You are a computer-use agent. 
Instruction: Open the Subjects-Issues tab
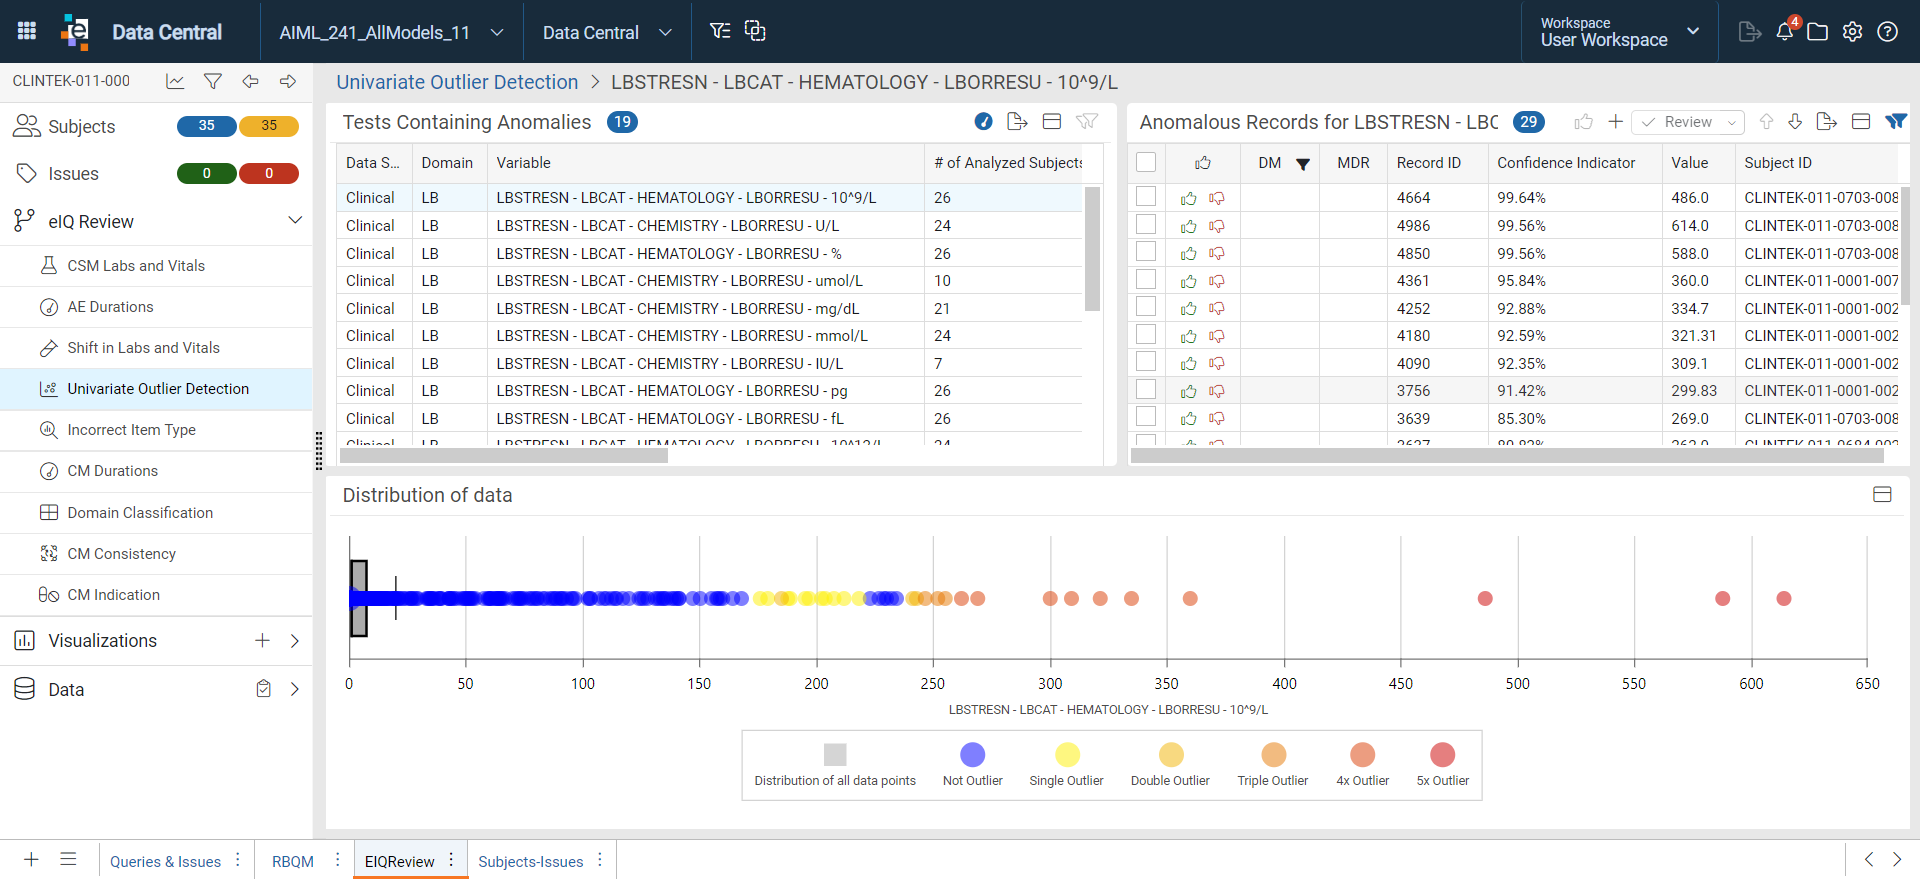click(x=530, y=861)
